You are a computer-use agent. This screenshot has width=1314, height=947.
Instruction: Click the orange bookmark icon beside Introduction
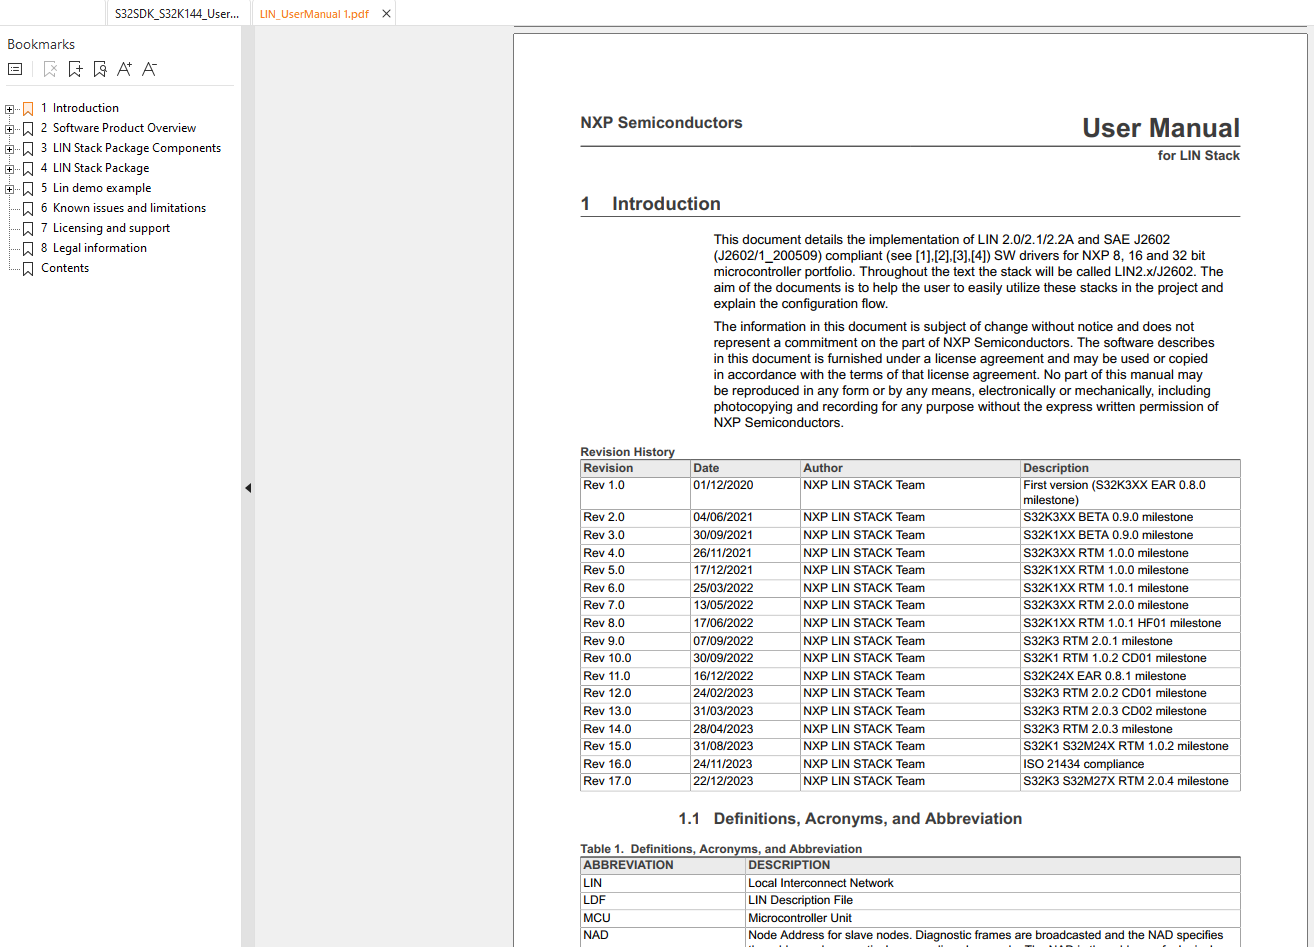(27, 107)
